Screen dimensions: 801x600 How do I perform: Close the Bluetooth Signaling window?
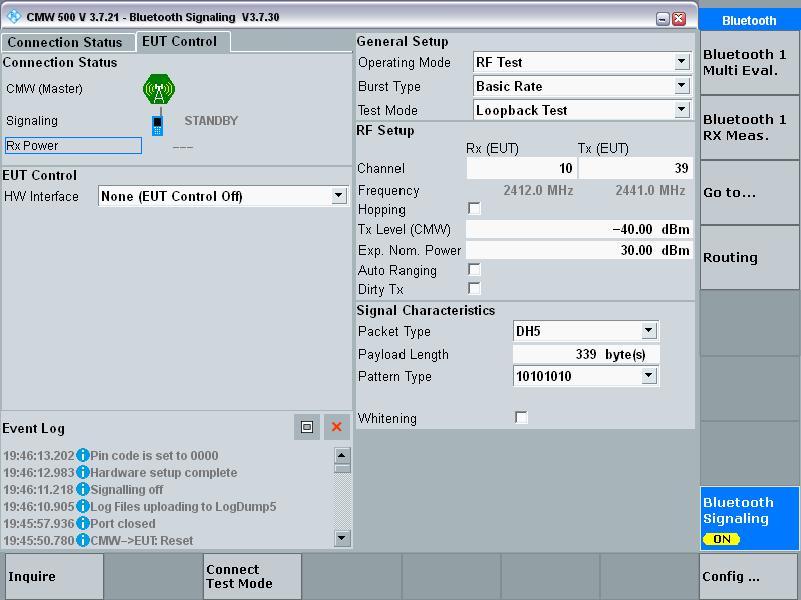pos(679,19)
